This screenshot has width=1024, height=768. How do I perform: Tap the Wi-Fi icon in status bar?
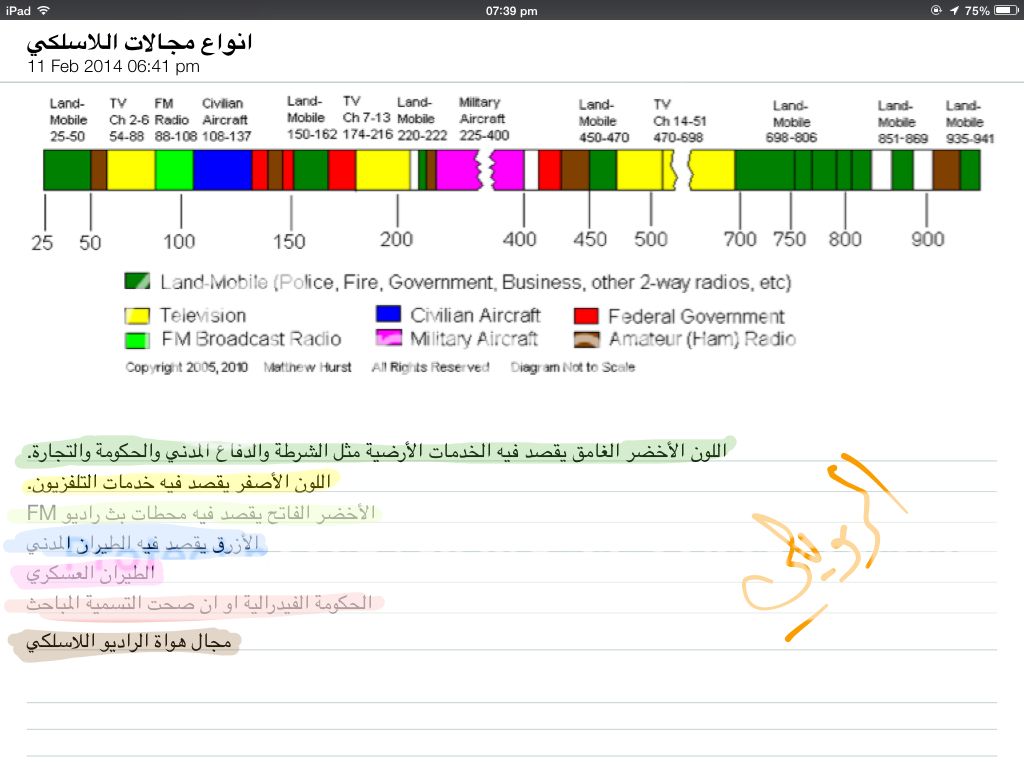[44, 10]
